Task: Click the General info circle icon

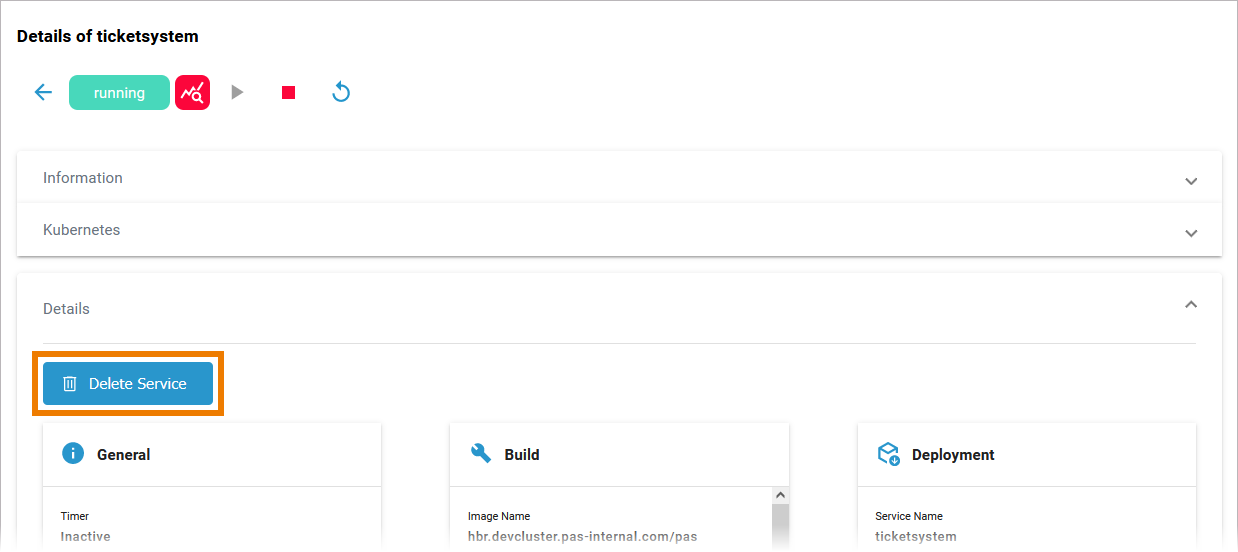Action: [x=73, y=454]
